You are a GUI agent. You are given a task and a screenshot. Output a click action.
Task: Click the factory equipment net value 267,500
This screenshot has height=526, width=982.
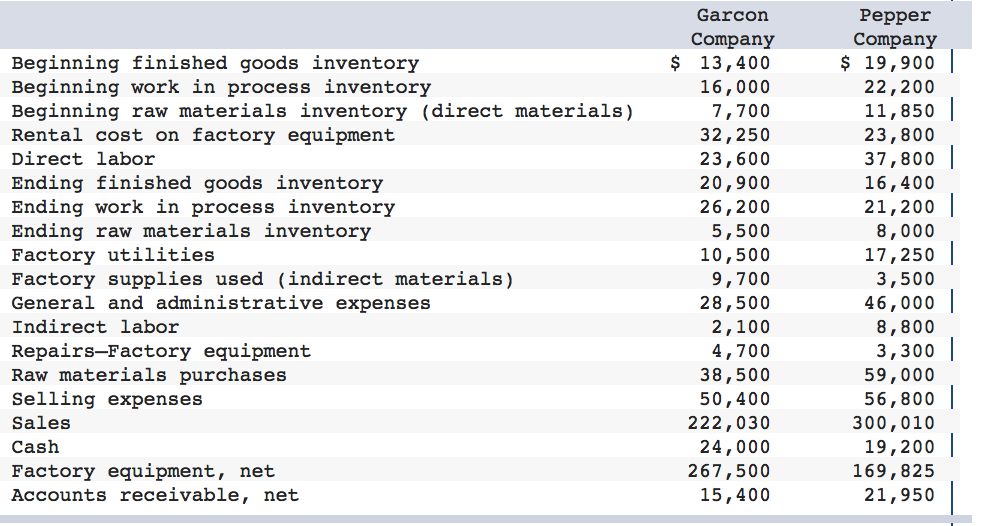coord(729,472)
